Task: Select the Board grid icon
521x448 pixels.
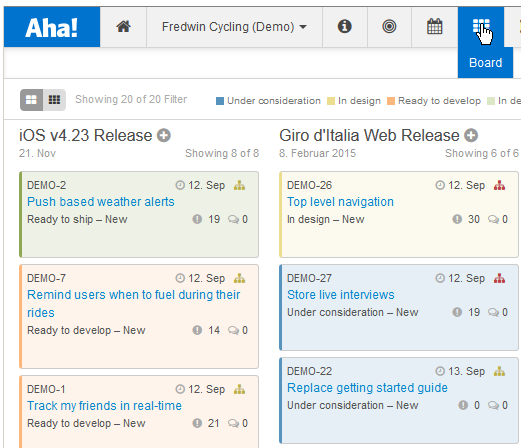Action: [x=481, y=27]
